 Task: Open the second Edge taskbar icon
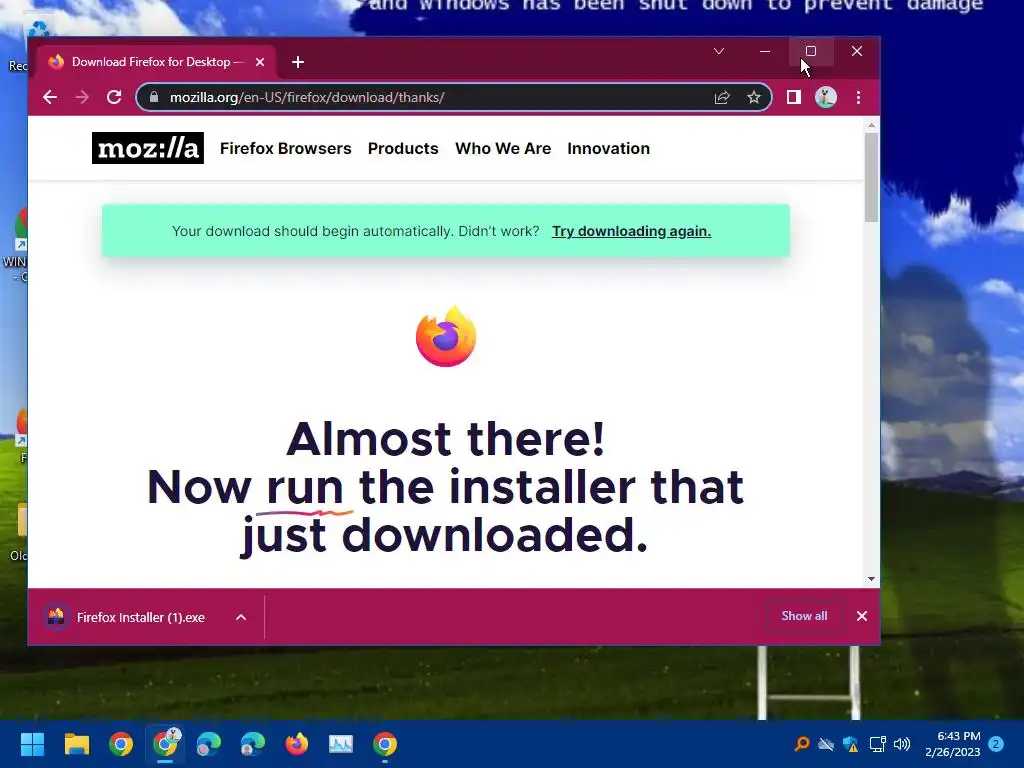click(x=253, y=744)
